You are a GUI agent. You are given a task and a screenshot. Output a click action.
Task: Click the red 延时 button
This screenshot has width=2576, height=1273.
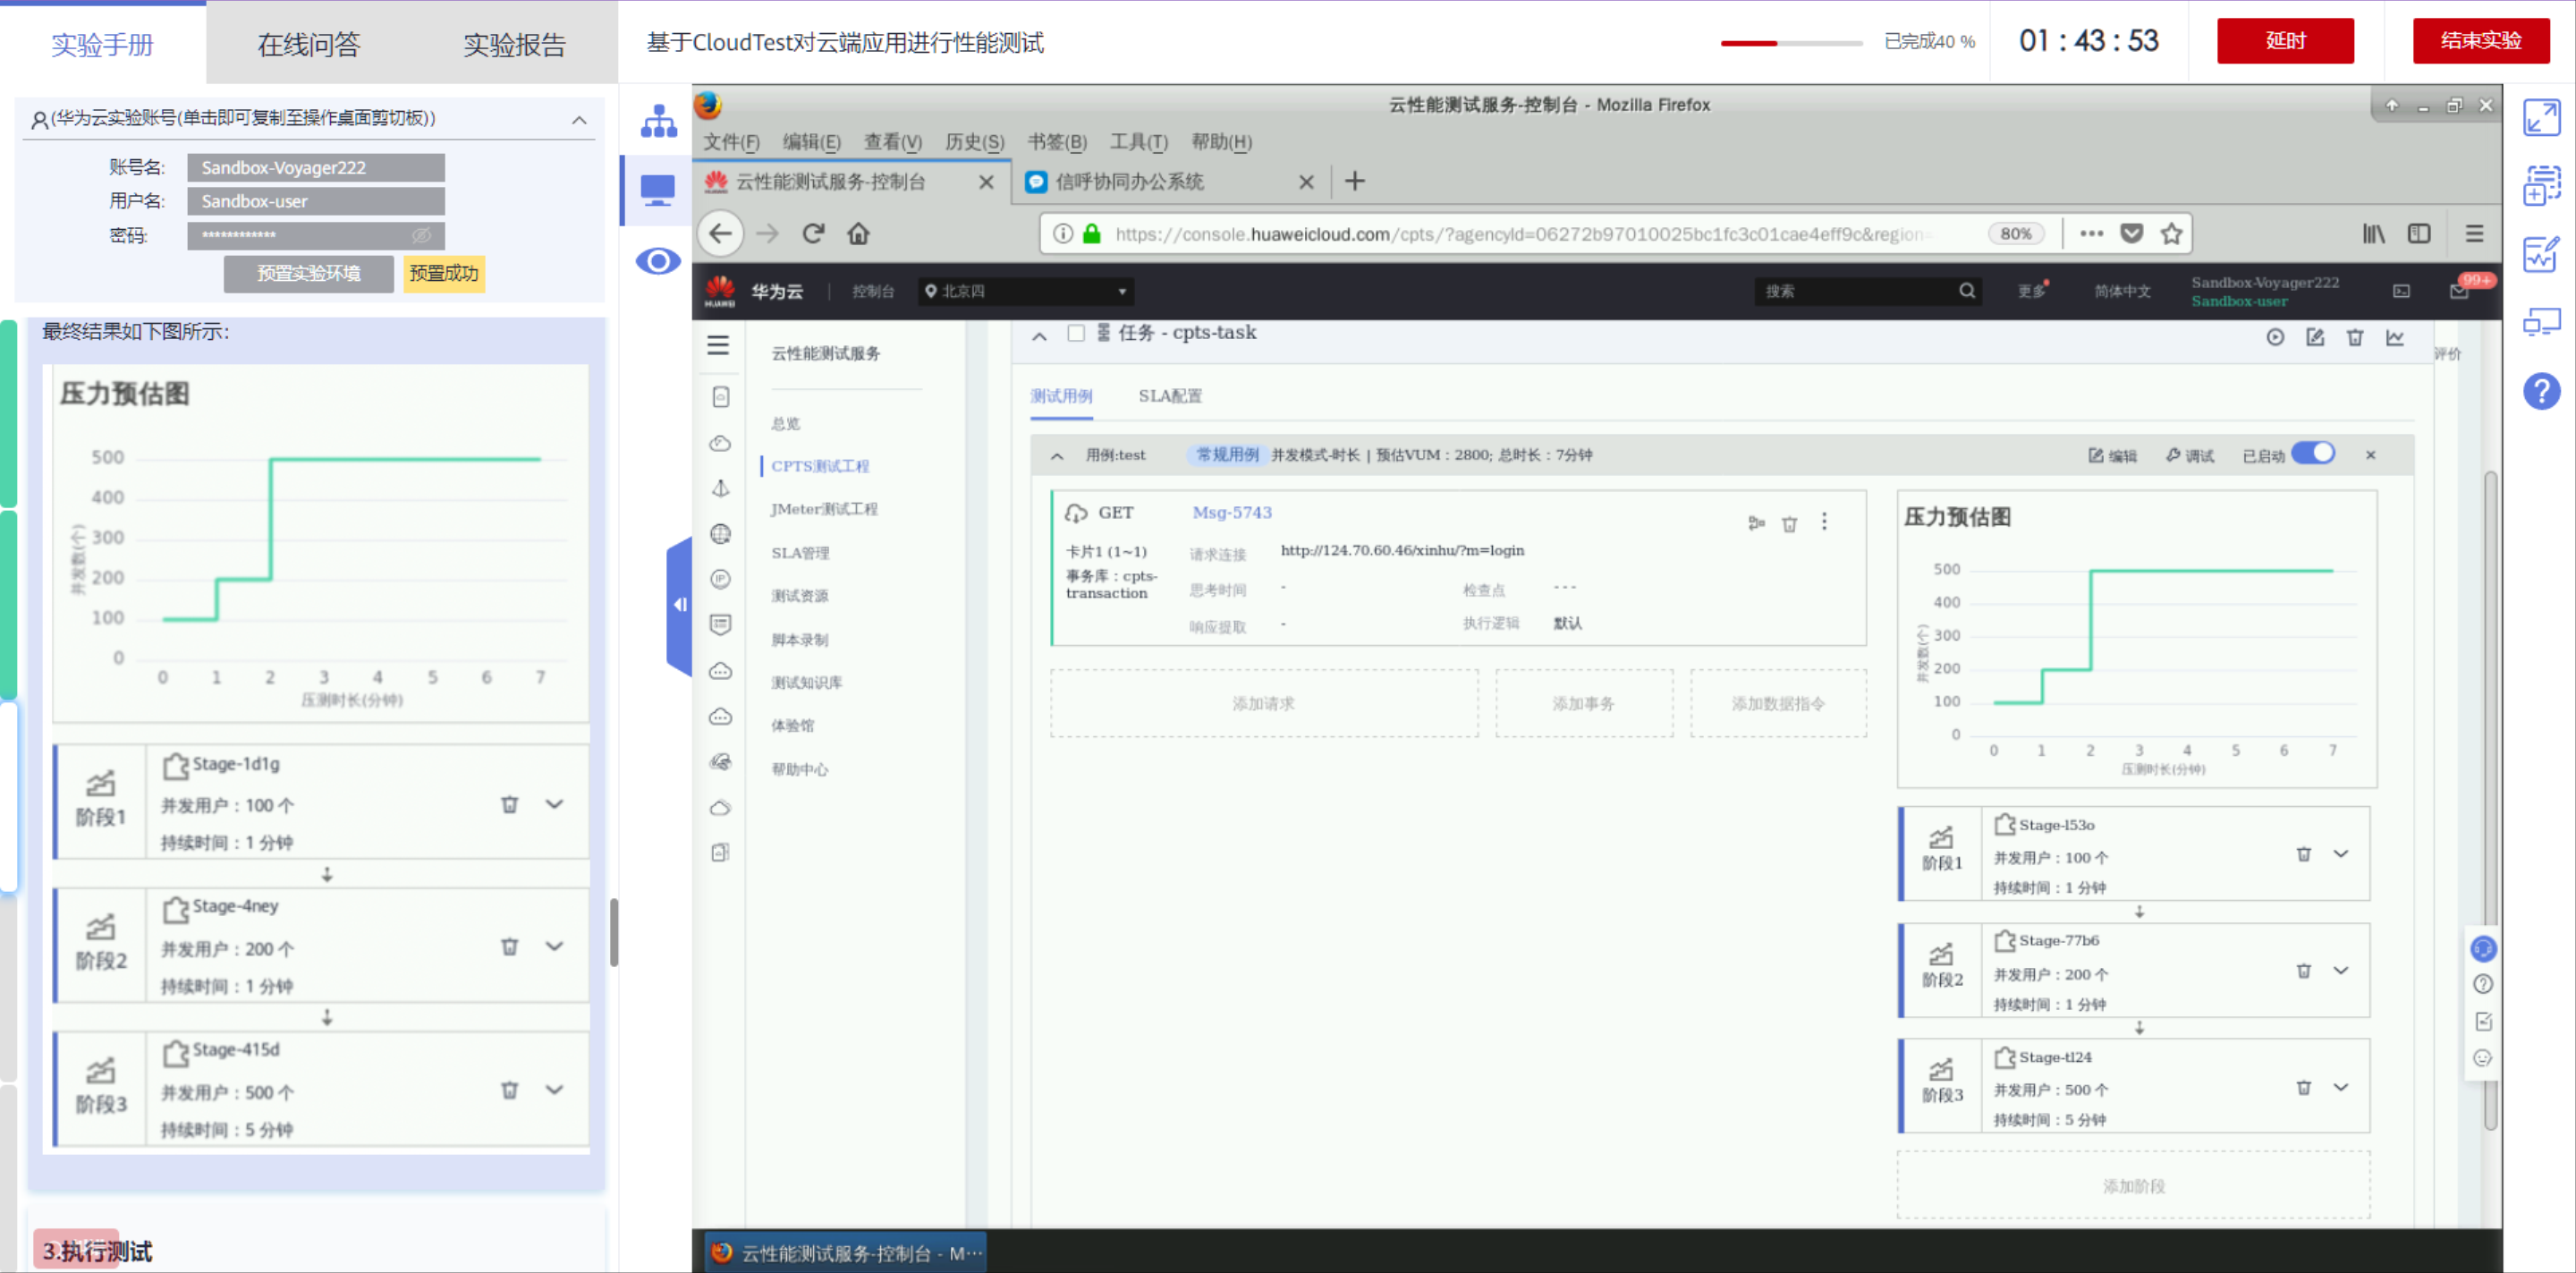2284,41
